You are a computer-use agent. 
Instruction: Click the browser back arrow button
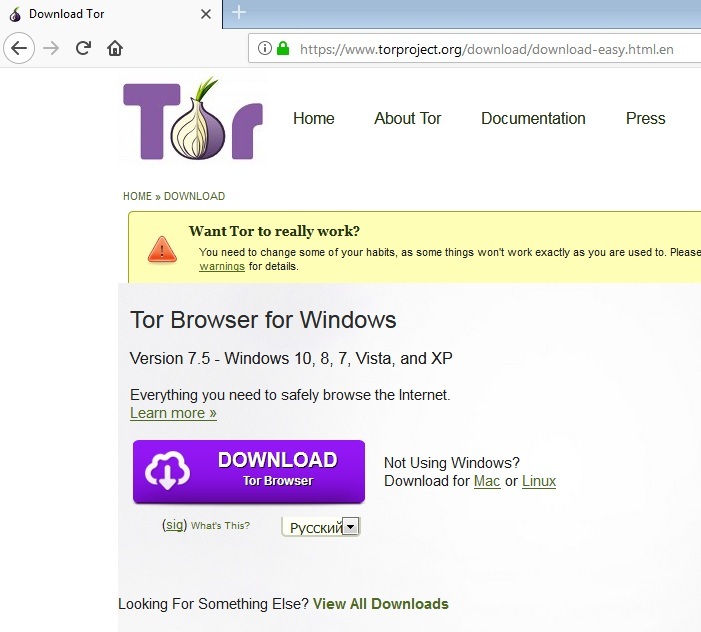[x=20, y=48]
